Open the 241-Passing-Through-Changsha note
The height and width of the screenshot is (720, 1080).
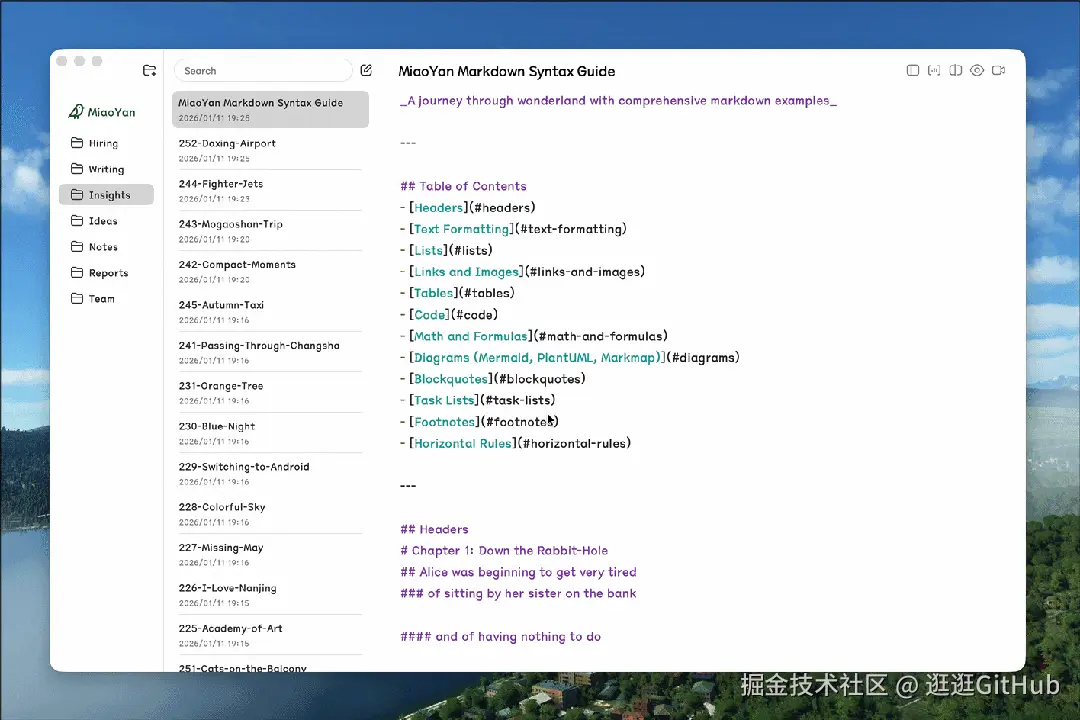(270, 352)
